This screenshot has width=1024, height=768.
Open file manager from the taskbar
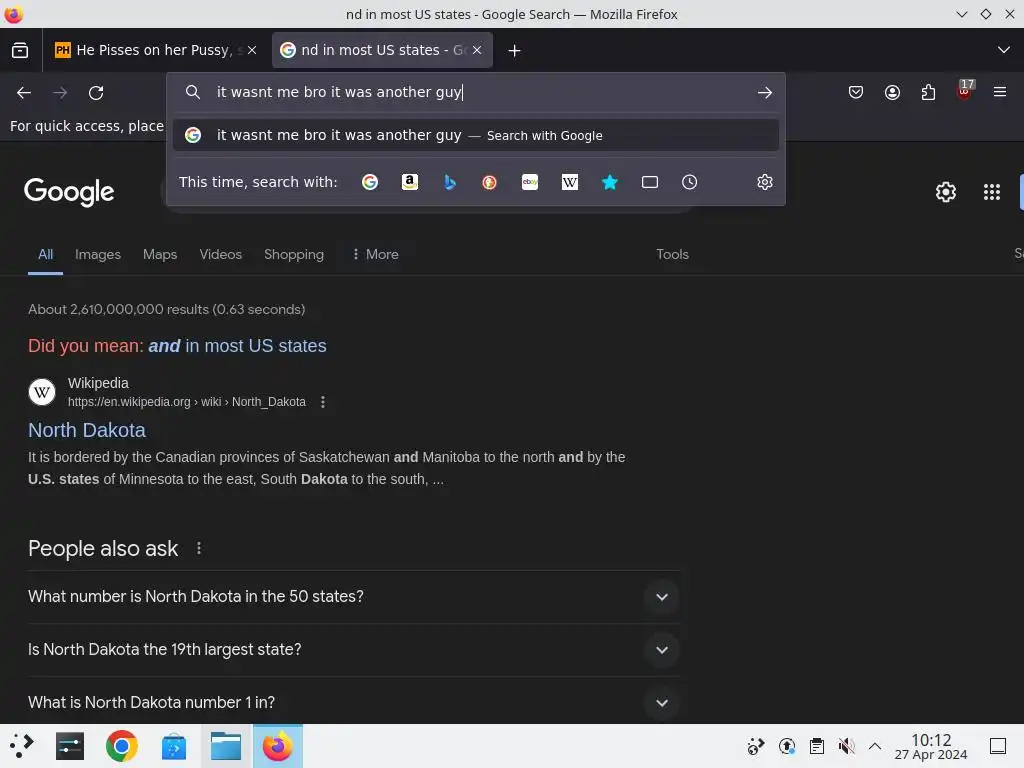click(226, 746)
